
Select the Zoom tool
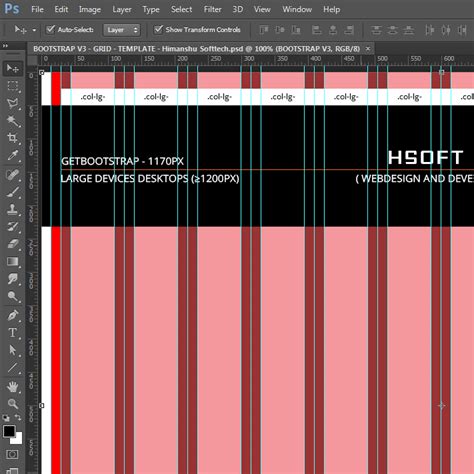[13, 404]
